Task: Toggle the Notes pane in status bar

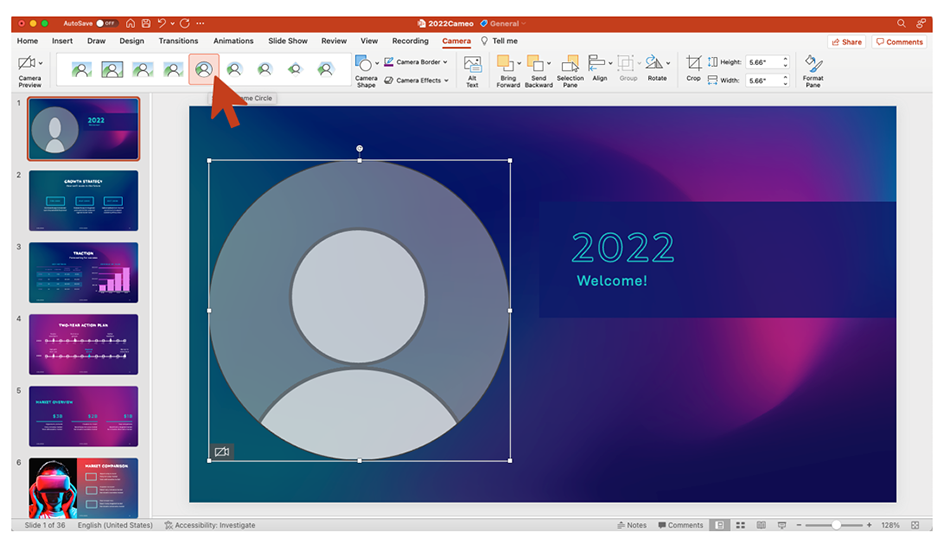Action: pyautogui.click(x=632, y=525)
